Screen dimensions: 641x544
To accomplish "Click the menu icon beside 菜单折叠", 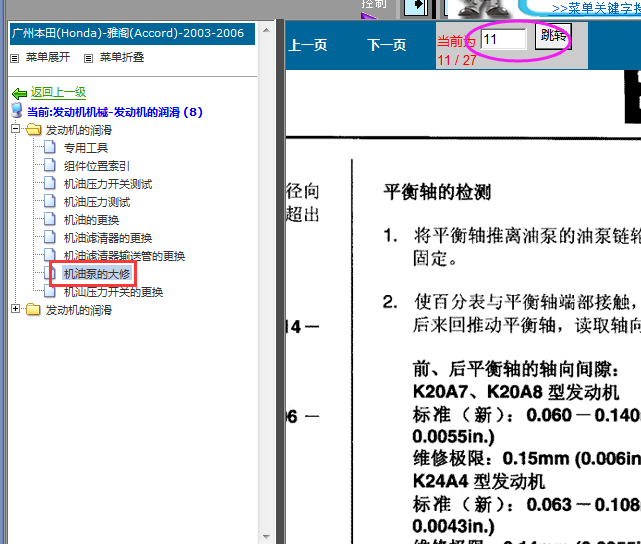I will click(x=88, y=58).
